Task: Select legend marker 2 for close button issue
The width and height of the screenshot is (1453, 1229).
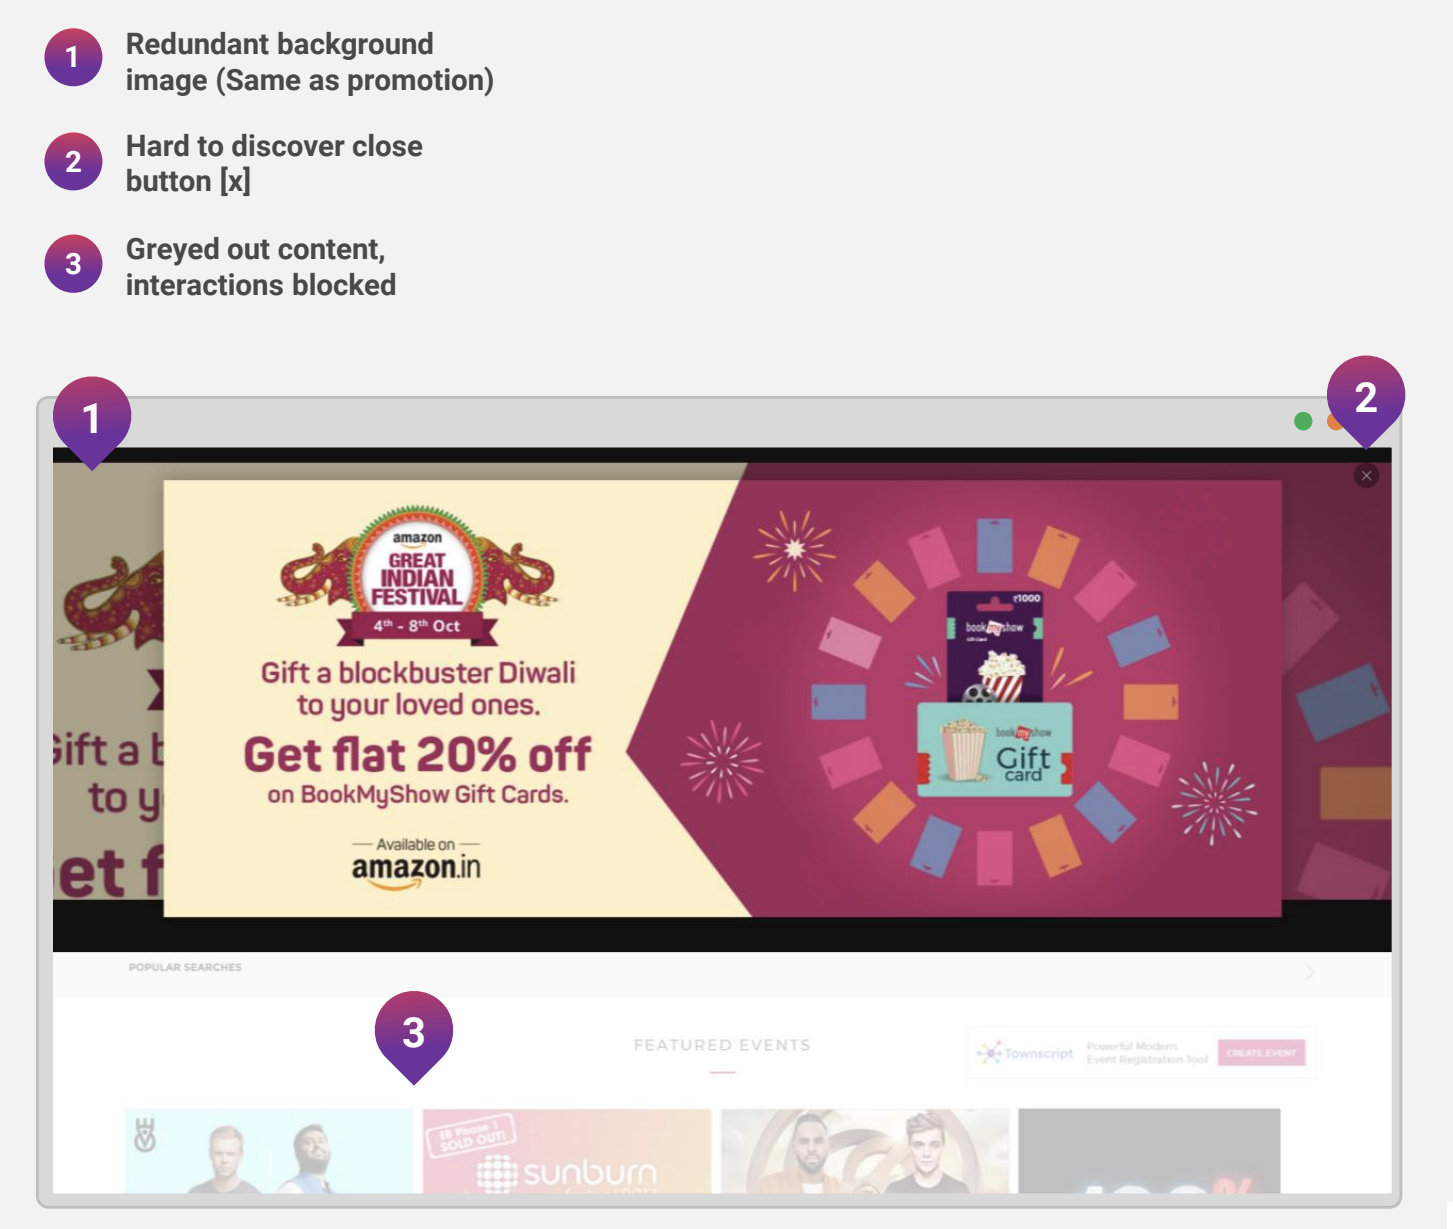Action: [x=73, y=162]
